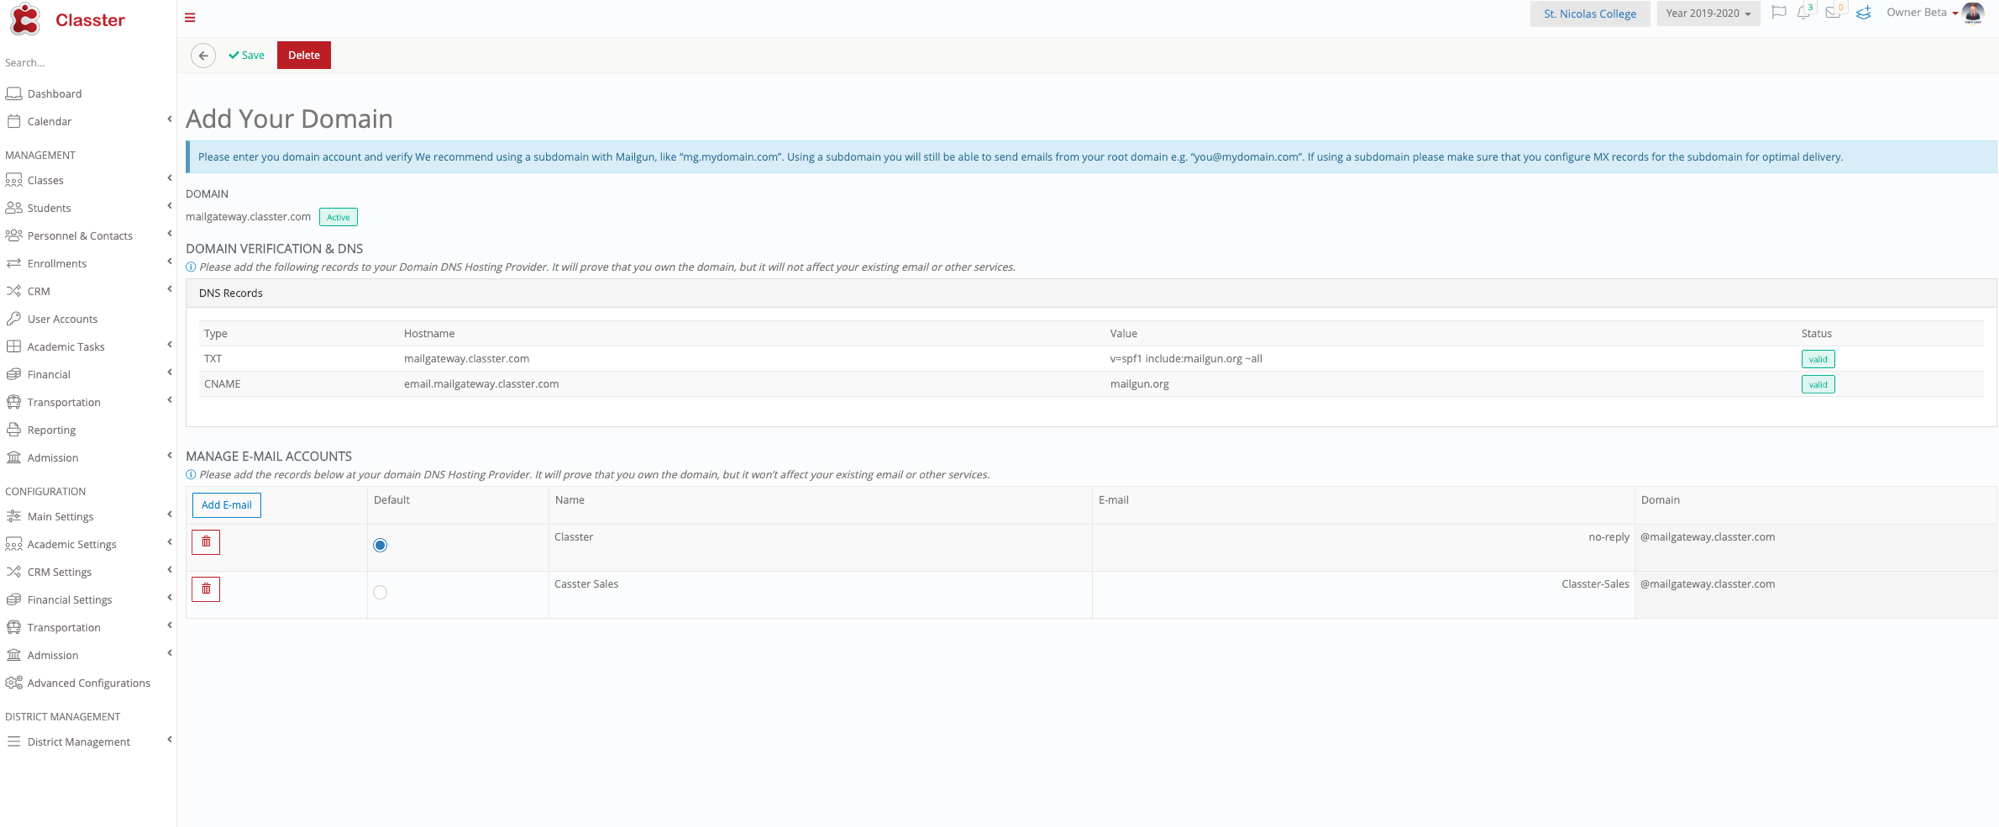
Task: Click the District Management list icon
Action: click(x=14, y=742)
